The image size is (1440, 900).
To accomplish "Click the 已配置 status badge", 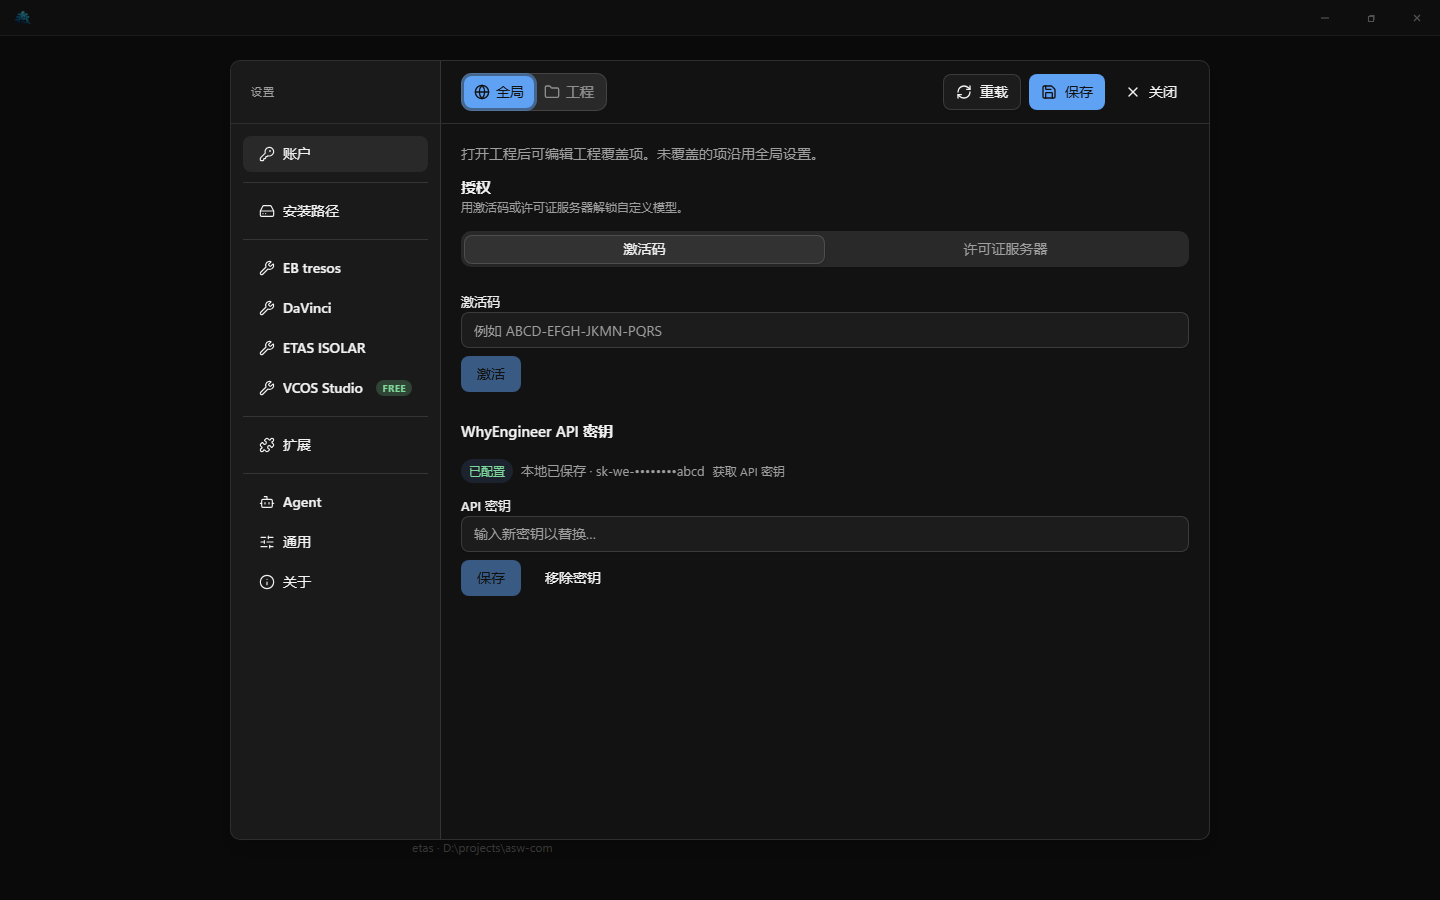I will (487, 471).
